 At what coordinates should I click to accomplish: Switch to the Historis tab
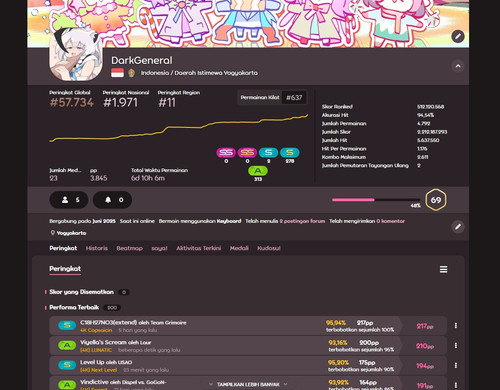[x=97, y=248]
